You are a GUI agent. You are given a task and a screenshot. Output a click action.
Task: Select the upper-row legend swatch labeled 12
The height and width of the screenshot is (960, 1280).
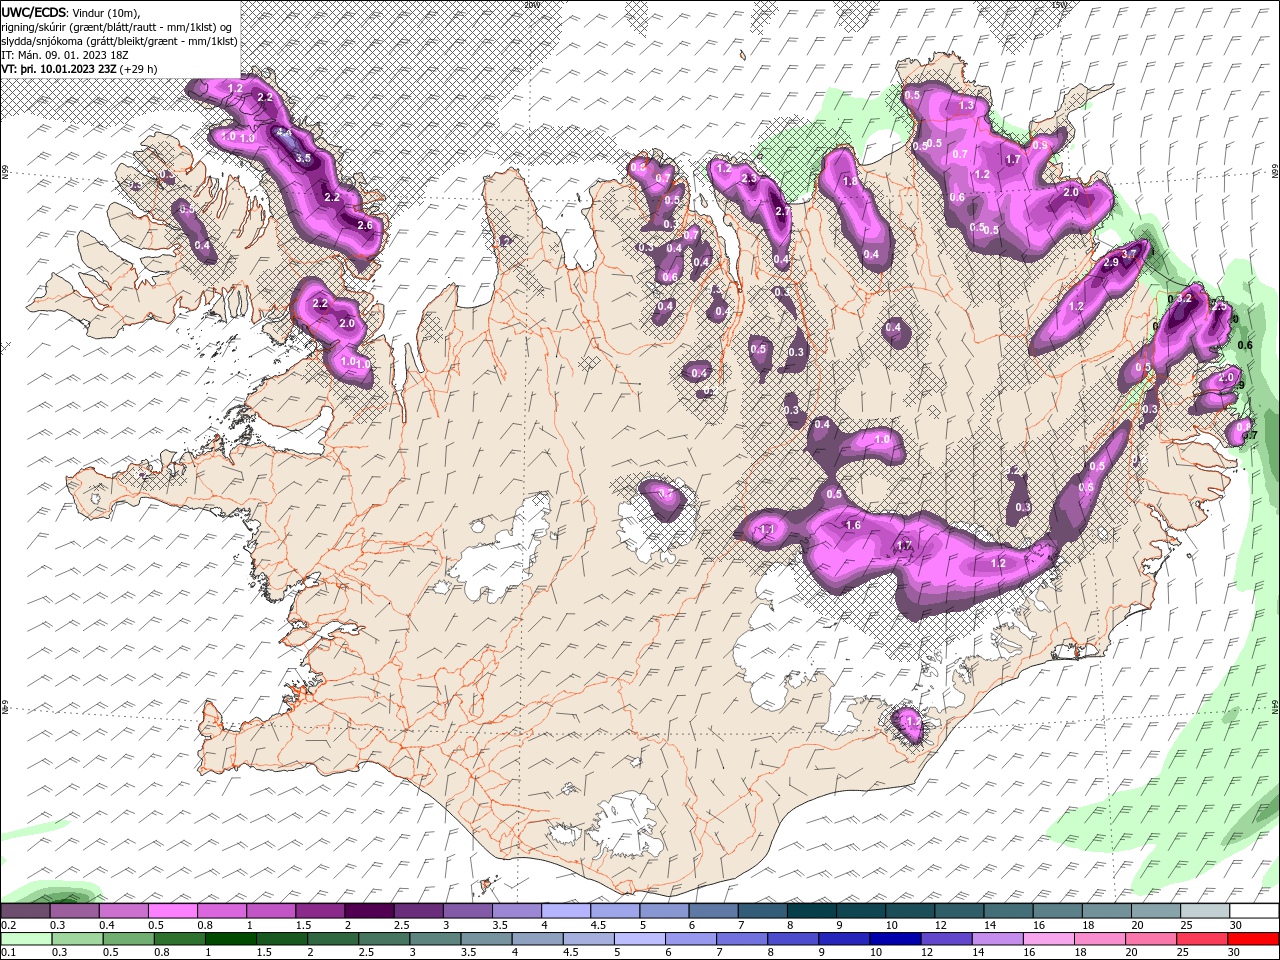point(958,911)
